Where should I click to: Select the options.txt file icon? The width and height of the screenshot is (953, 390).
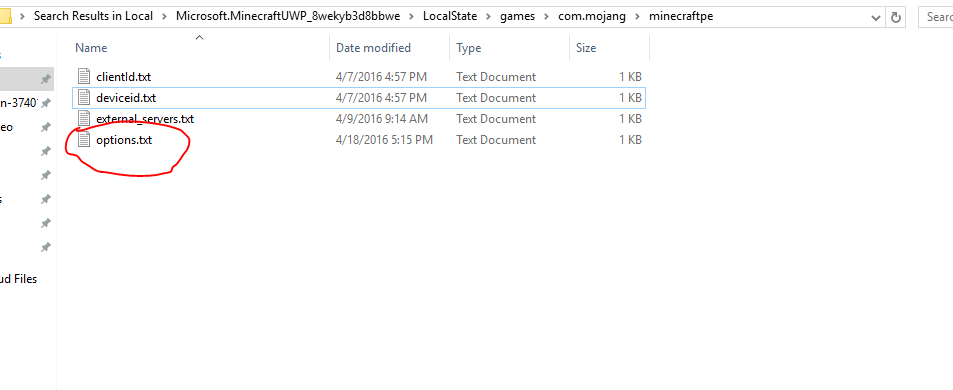(84, 140)
